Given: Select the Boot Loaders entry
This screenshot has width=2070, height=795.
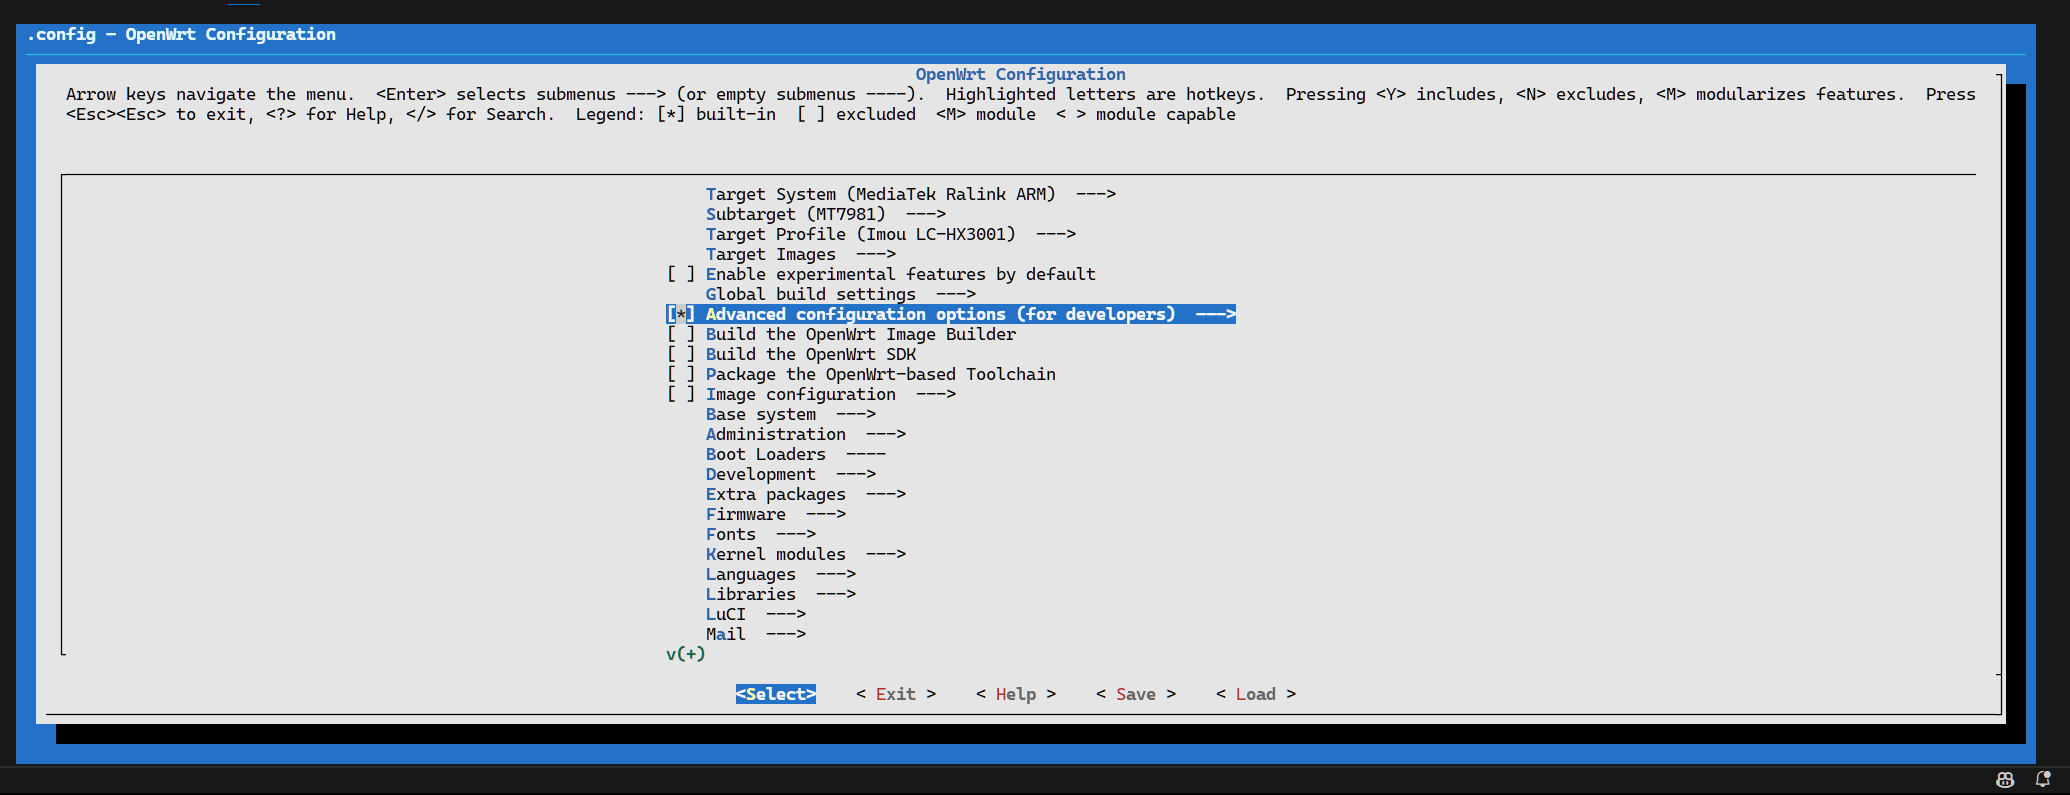Looking at the screenshot, I should tap(795, 454).
